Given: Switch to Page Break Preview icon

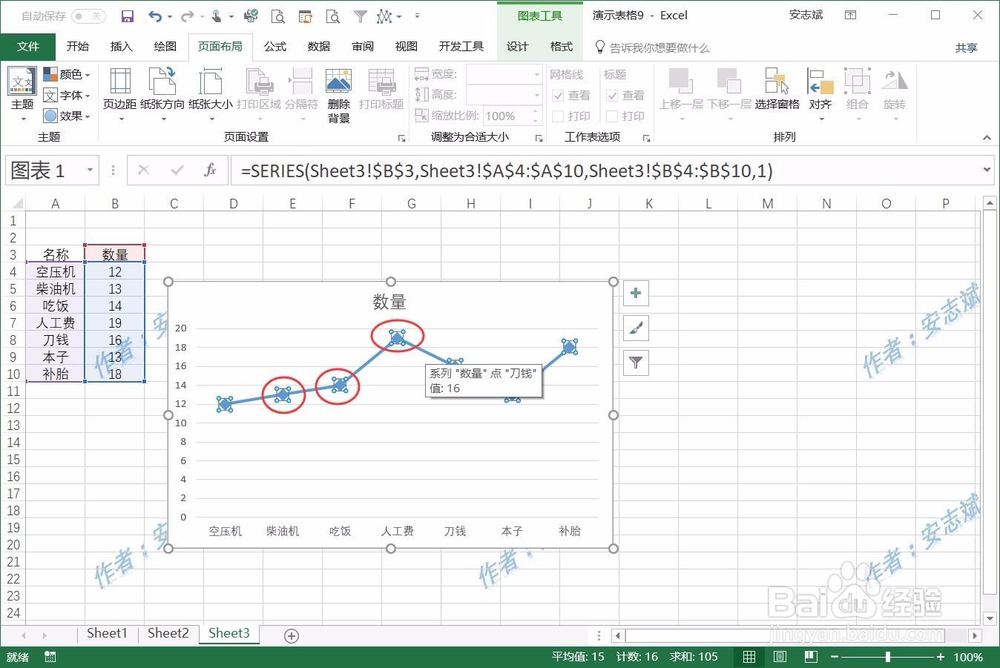Looking at the screenshot, I should point(811,657).
